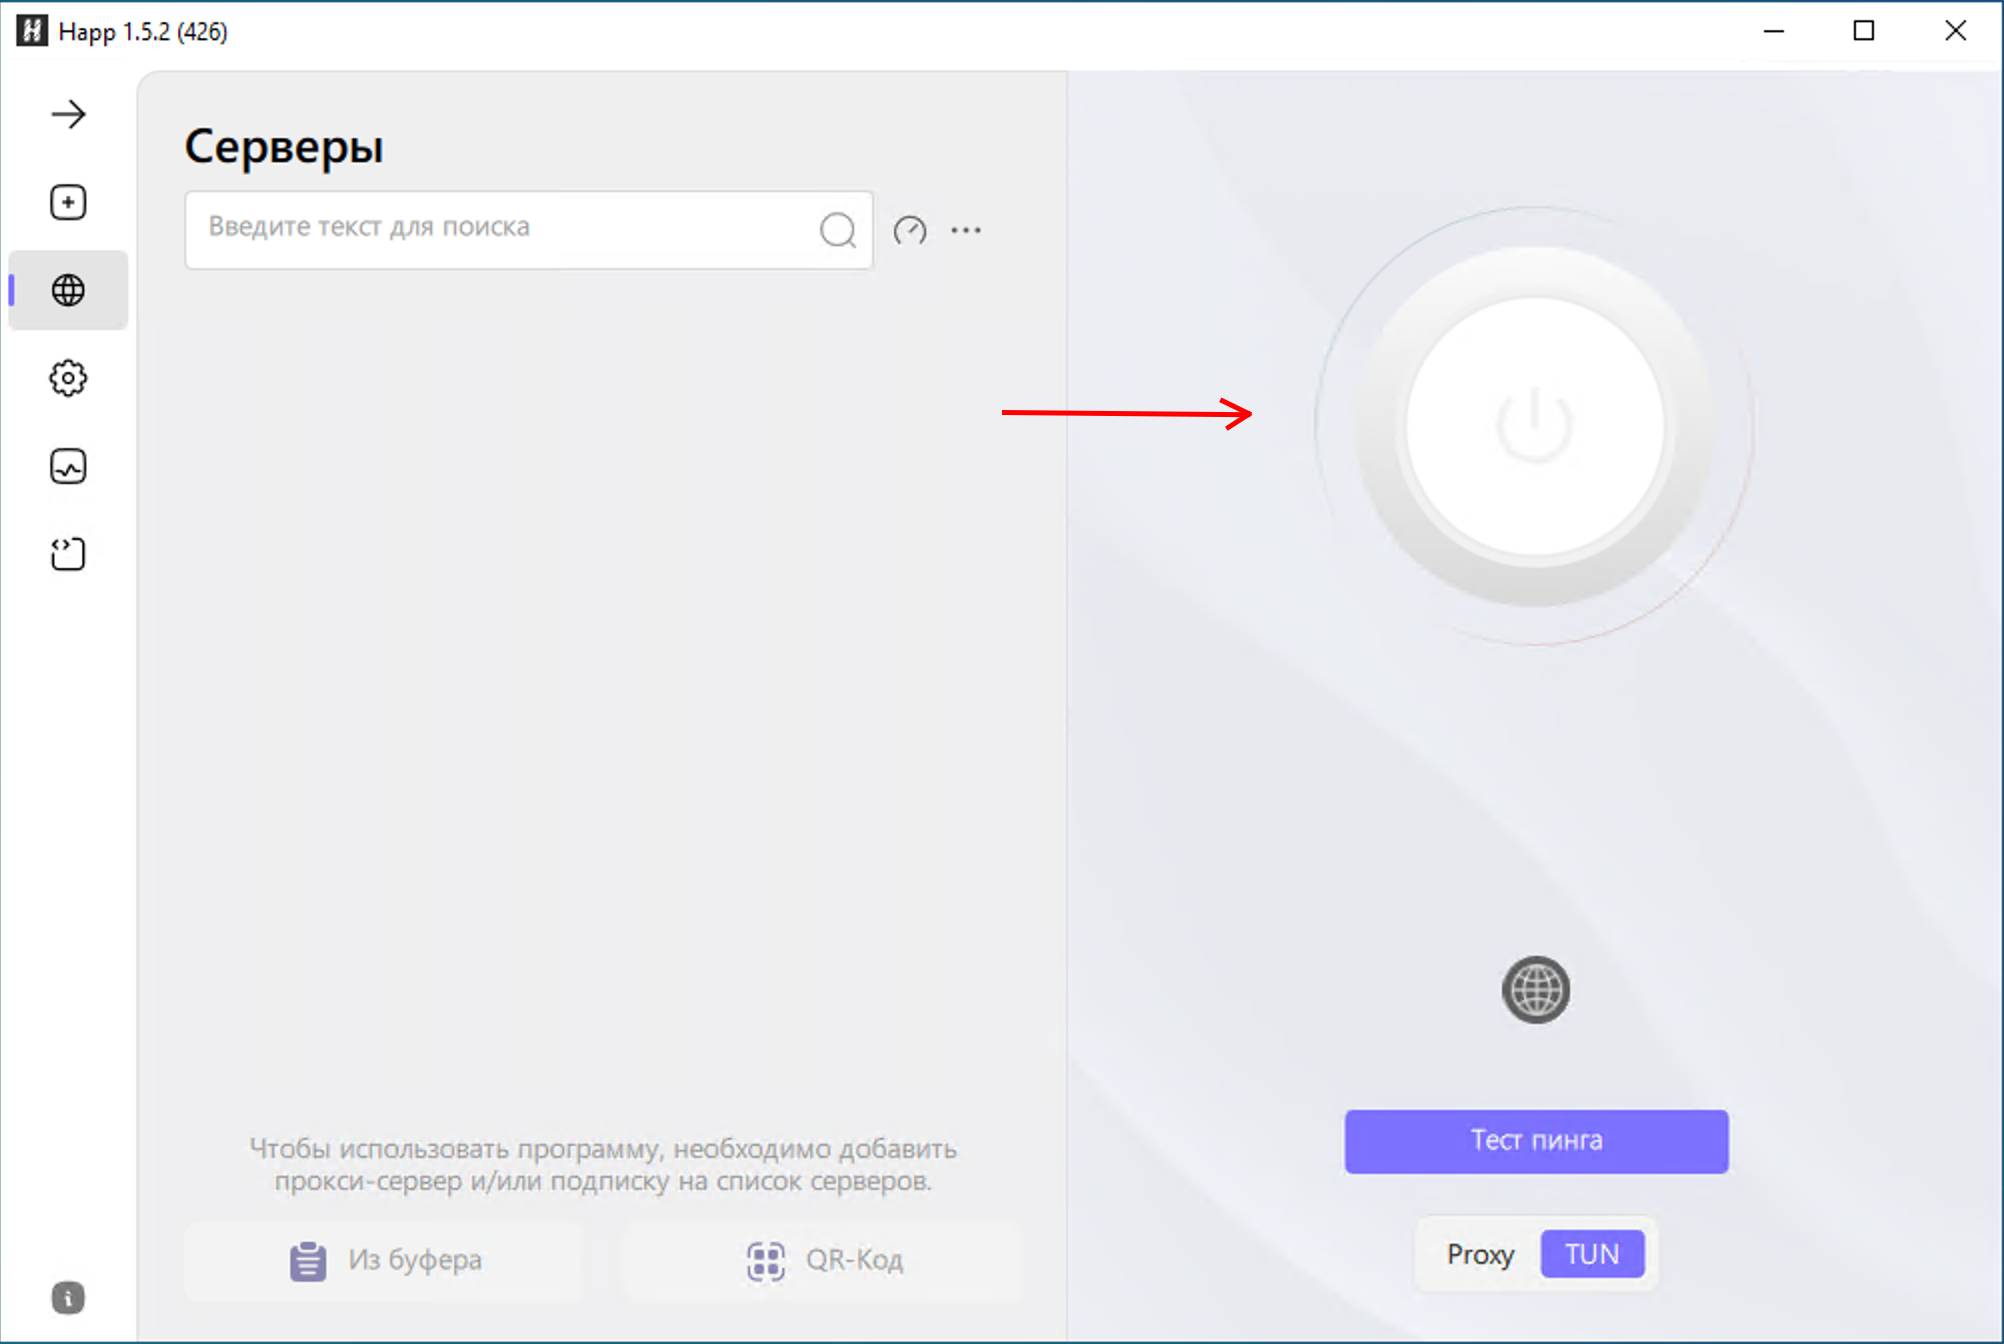Import server configuration via Из буфера
Image resolution: width=2004 pixels, height=1344 pixels.
coord(383,1260)
